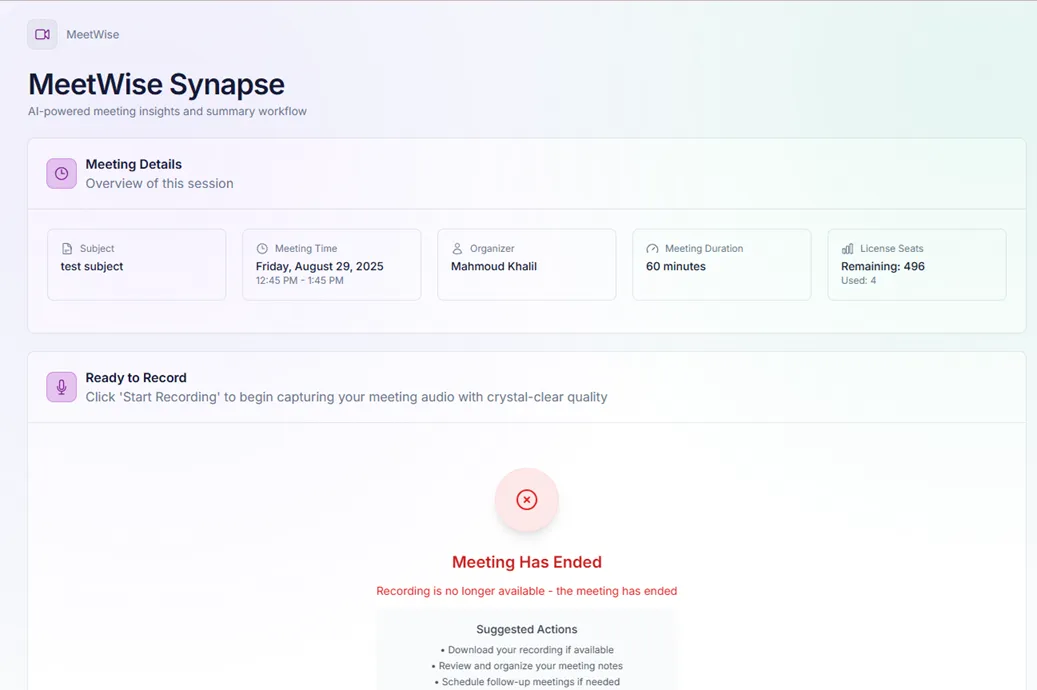The width and height of the screenshot is (1037, 690).
Task: Click the Meeting Details clock icon
Action: coord(62,173)
